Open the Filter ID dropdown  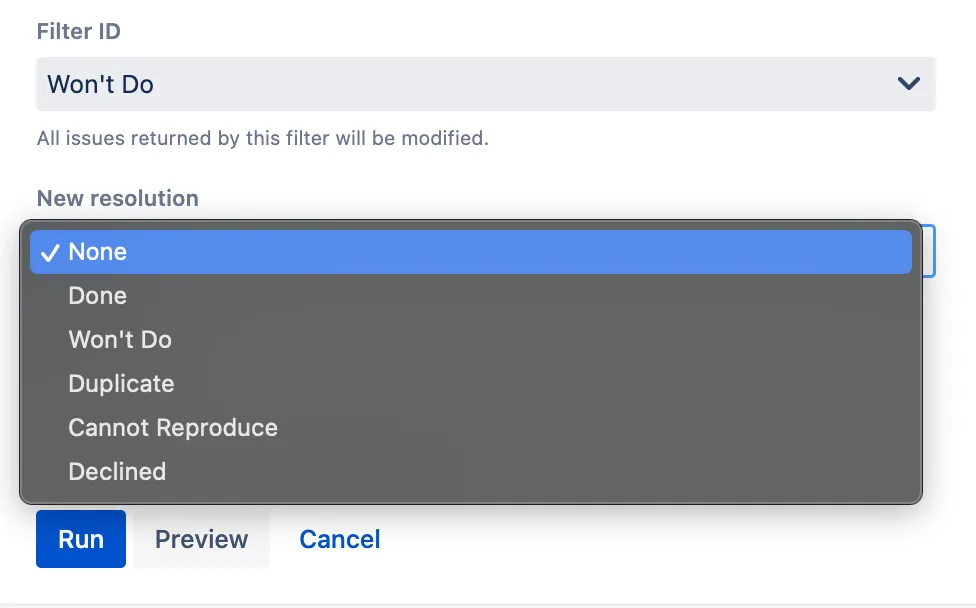486,84
